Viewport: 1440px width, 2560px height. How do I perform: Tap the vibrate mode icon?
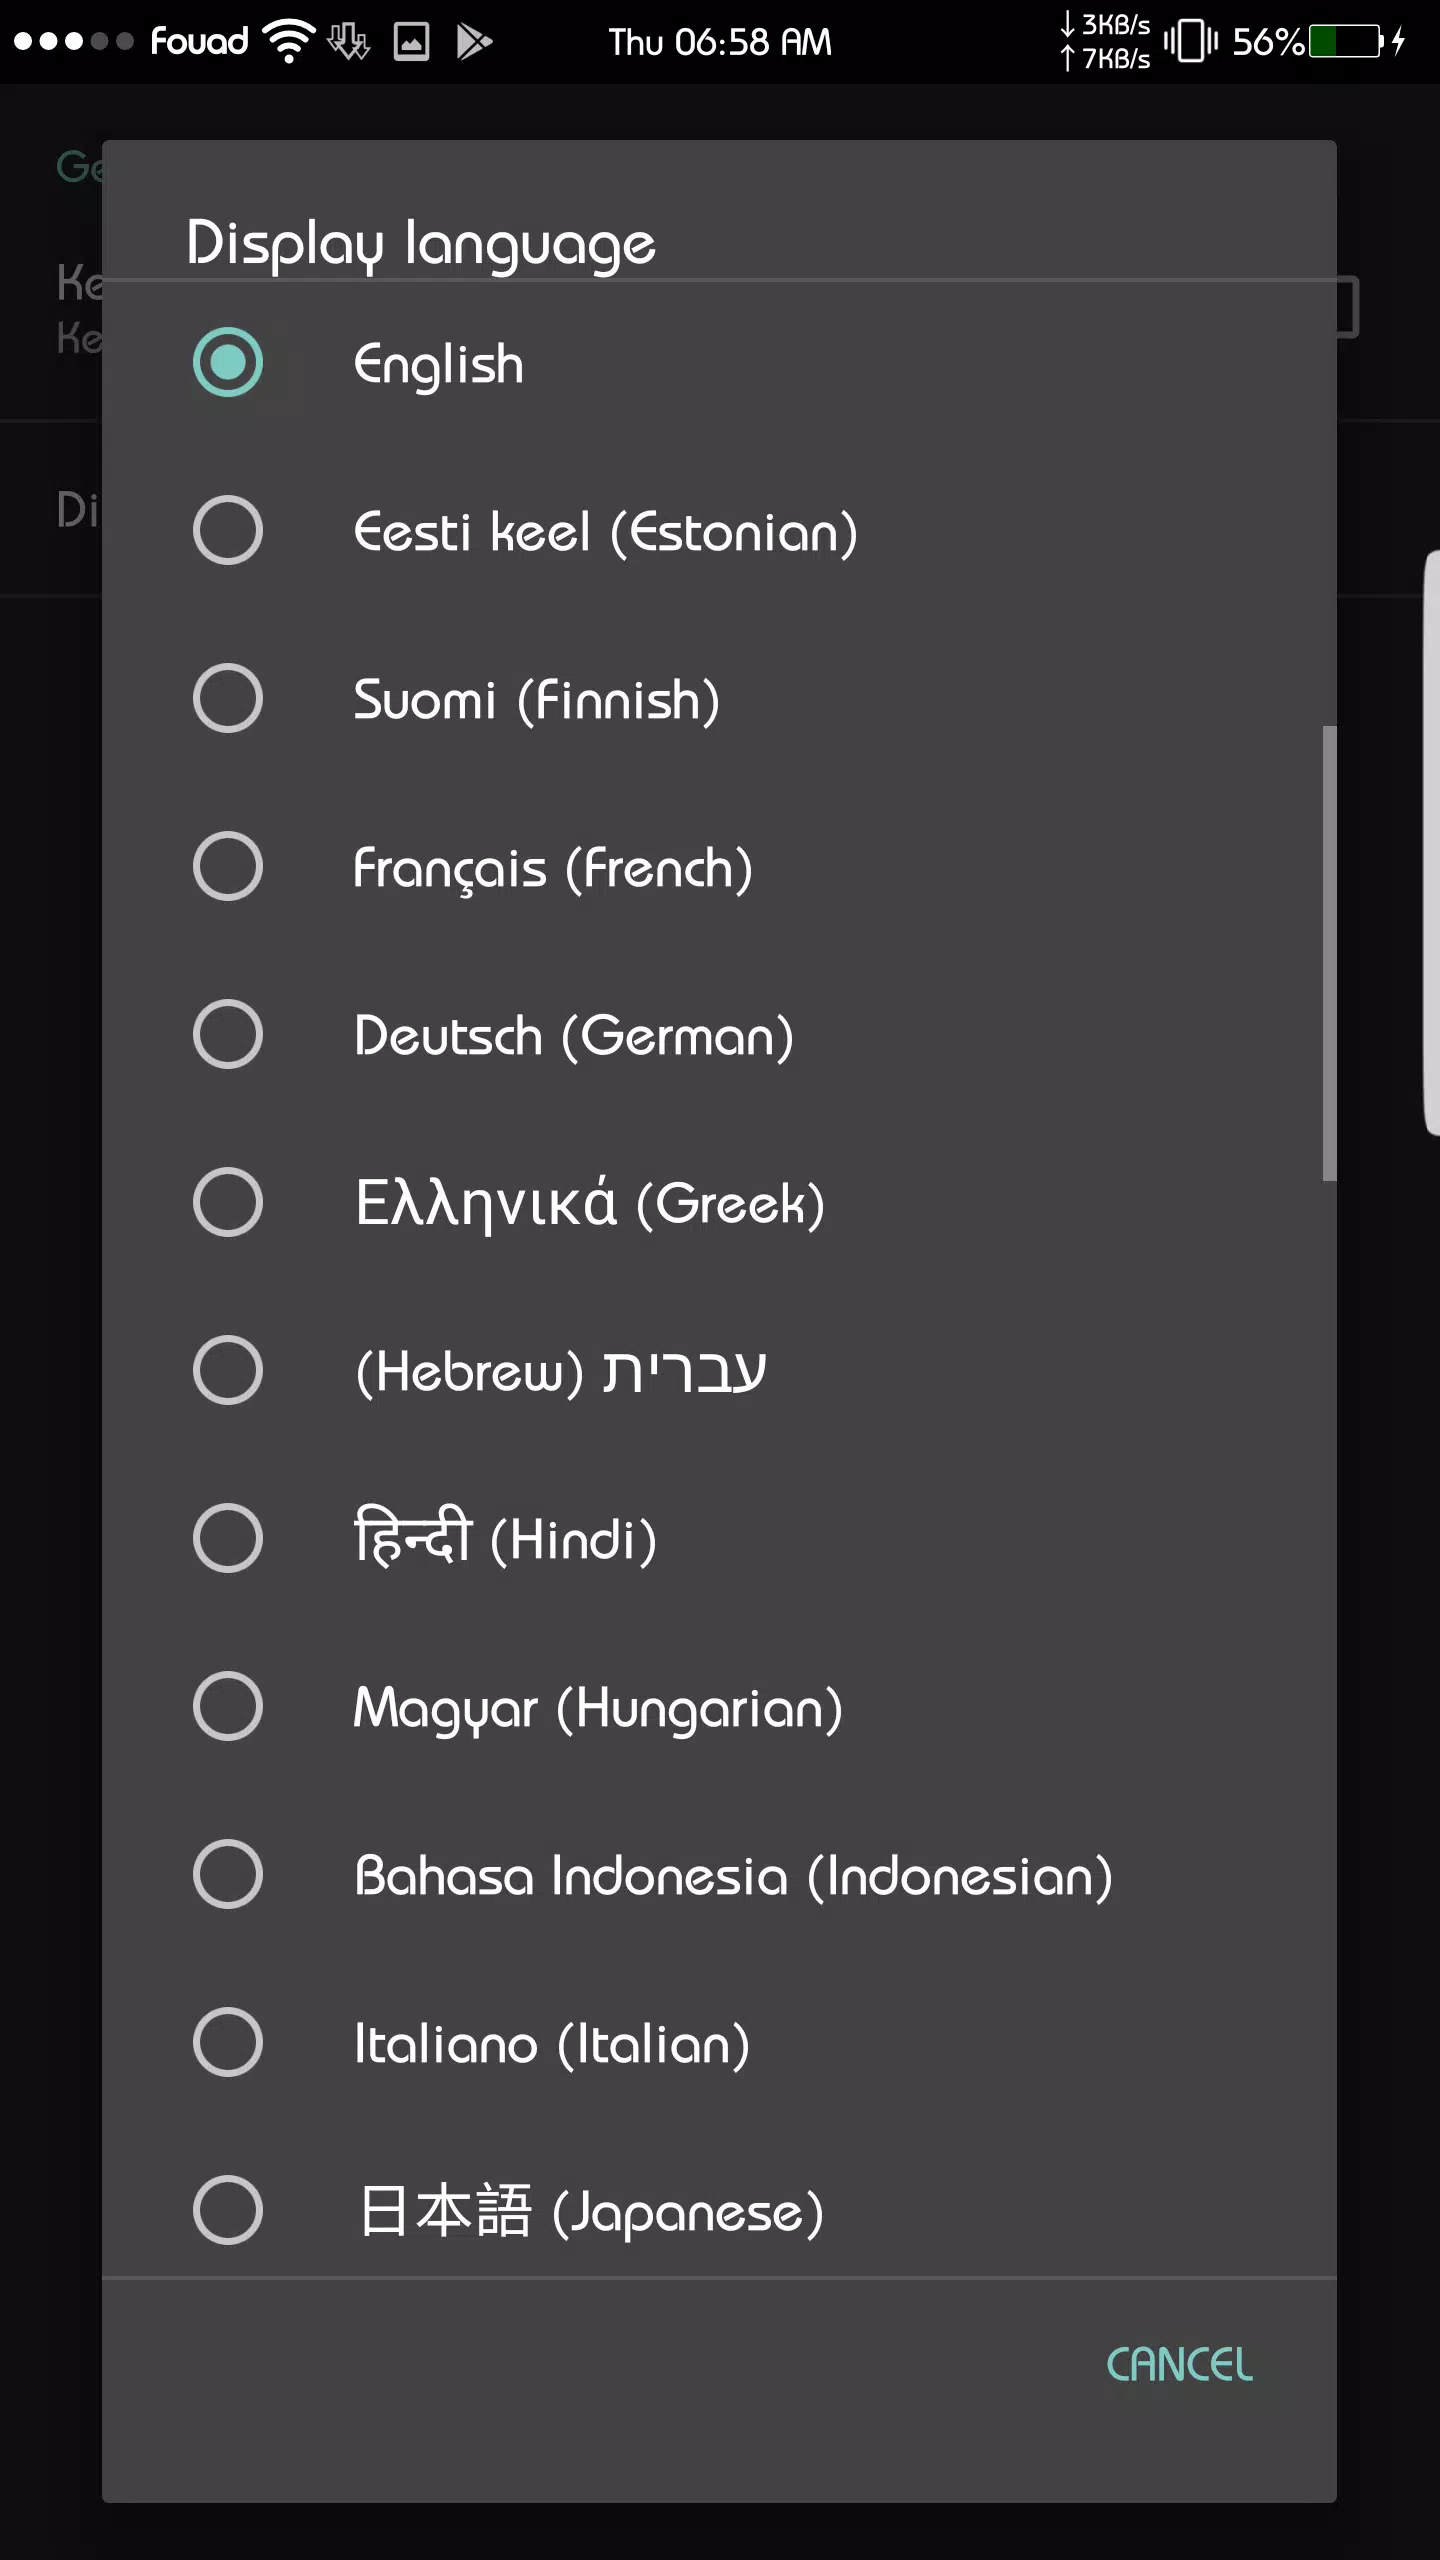click(1191, 42)
